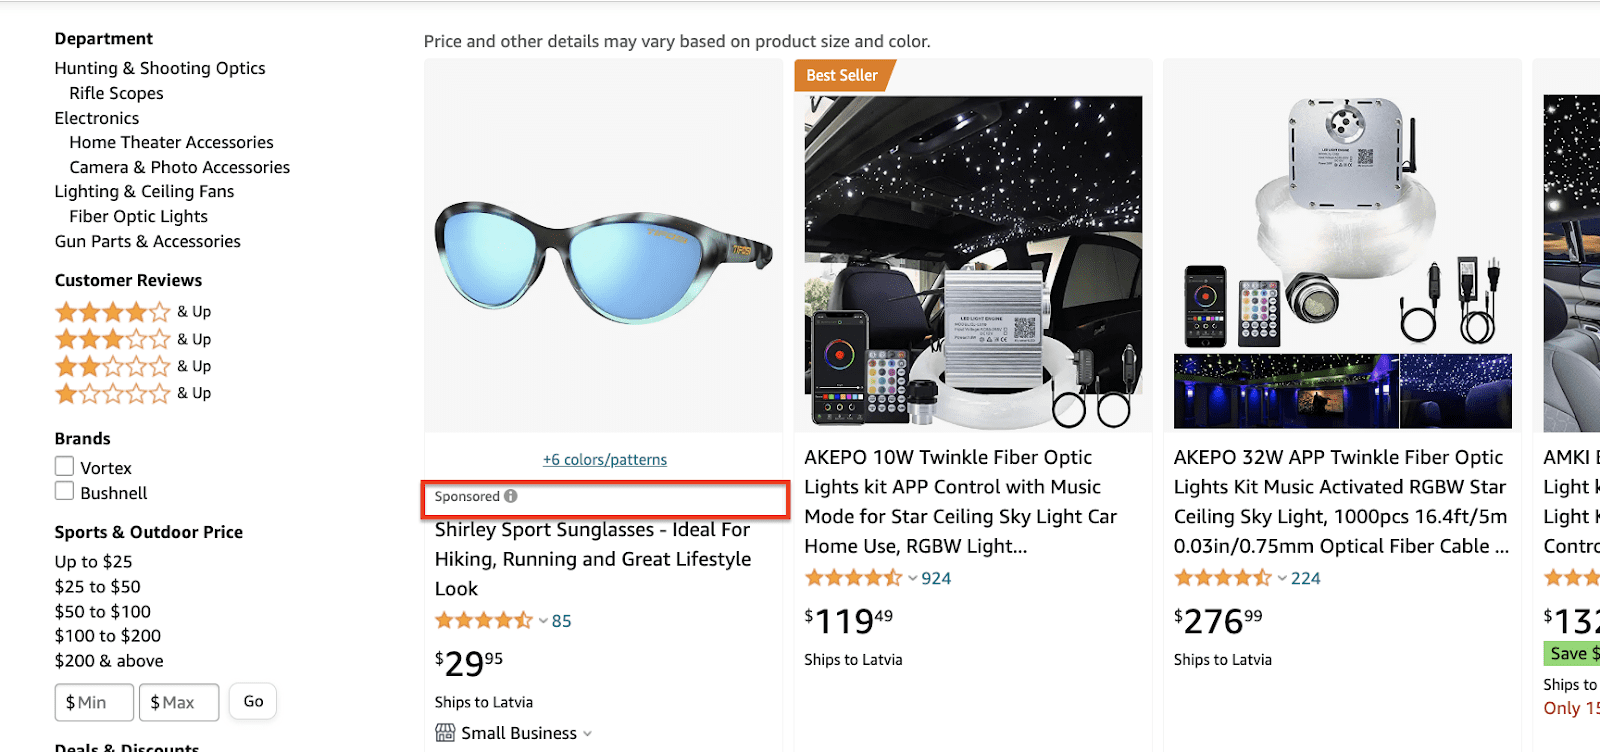Select the $25 to $50 price range

click(x=97, y=587)
